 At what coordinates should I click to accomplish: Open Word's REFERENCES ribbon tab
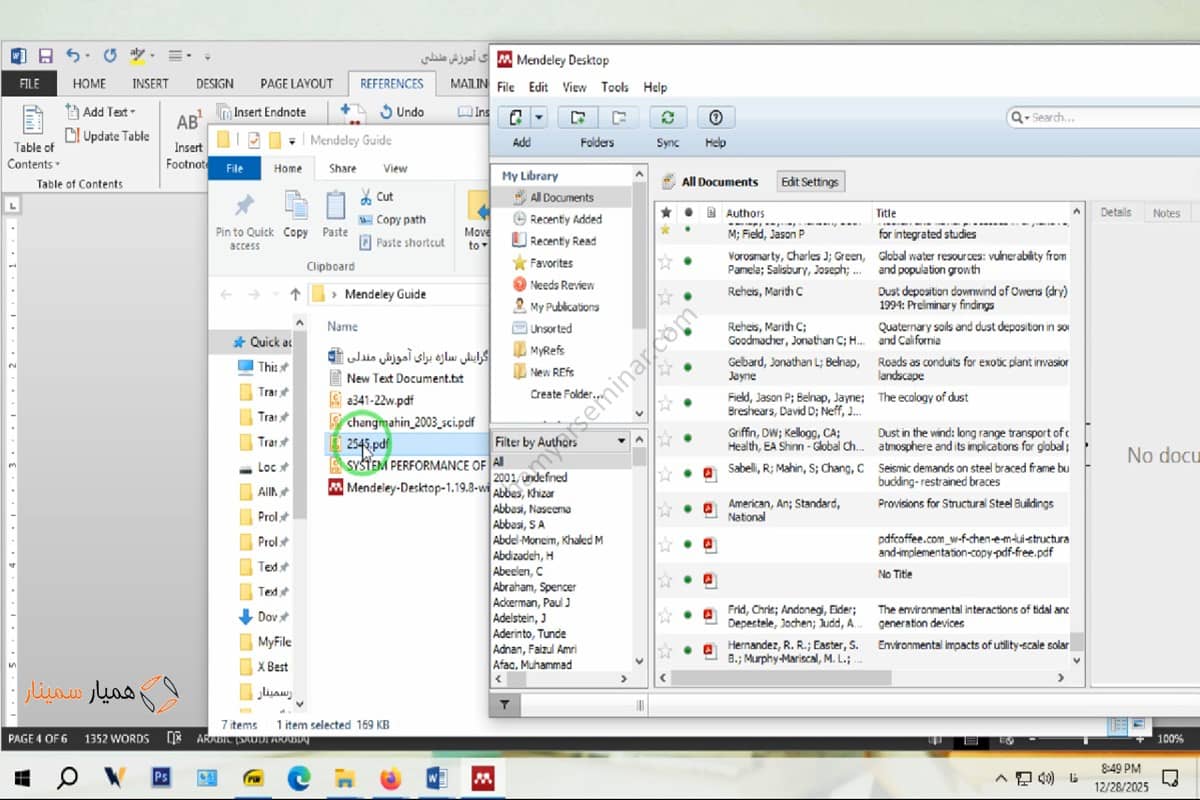coord(392,84)
